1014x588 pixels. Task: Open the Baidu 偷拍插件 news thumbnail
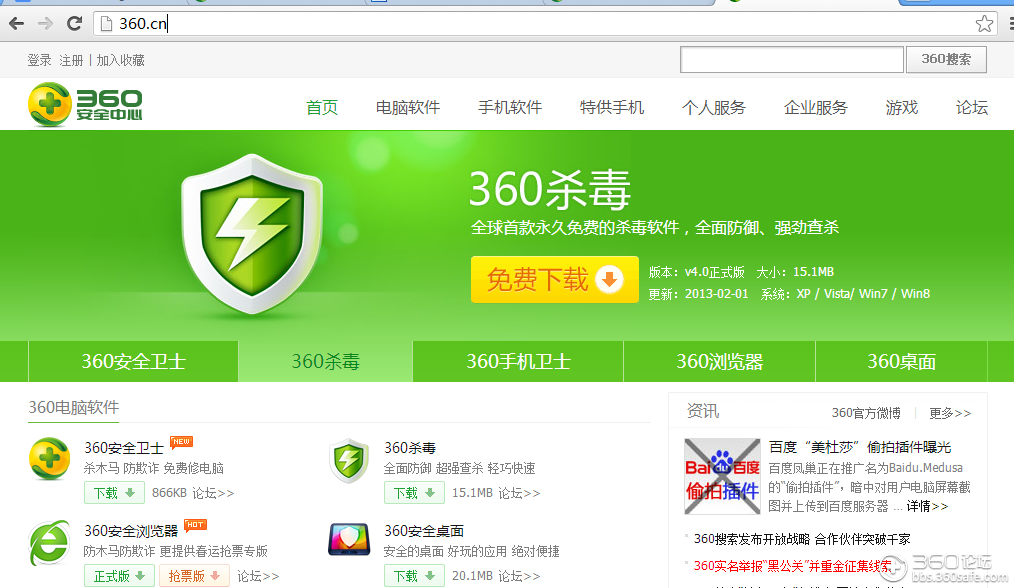click(722, 477)
